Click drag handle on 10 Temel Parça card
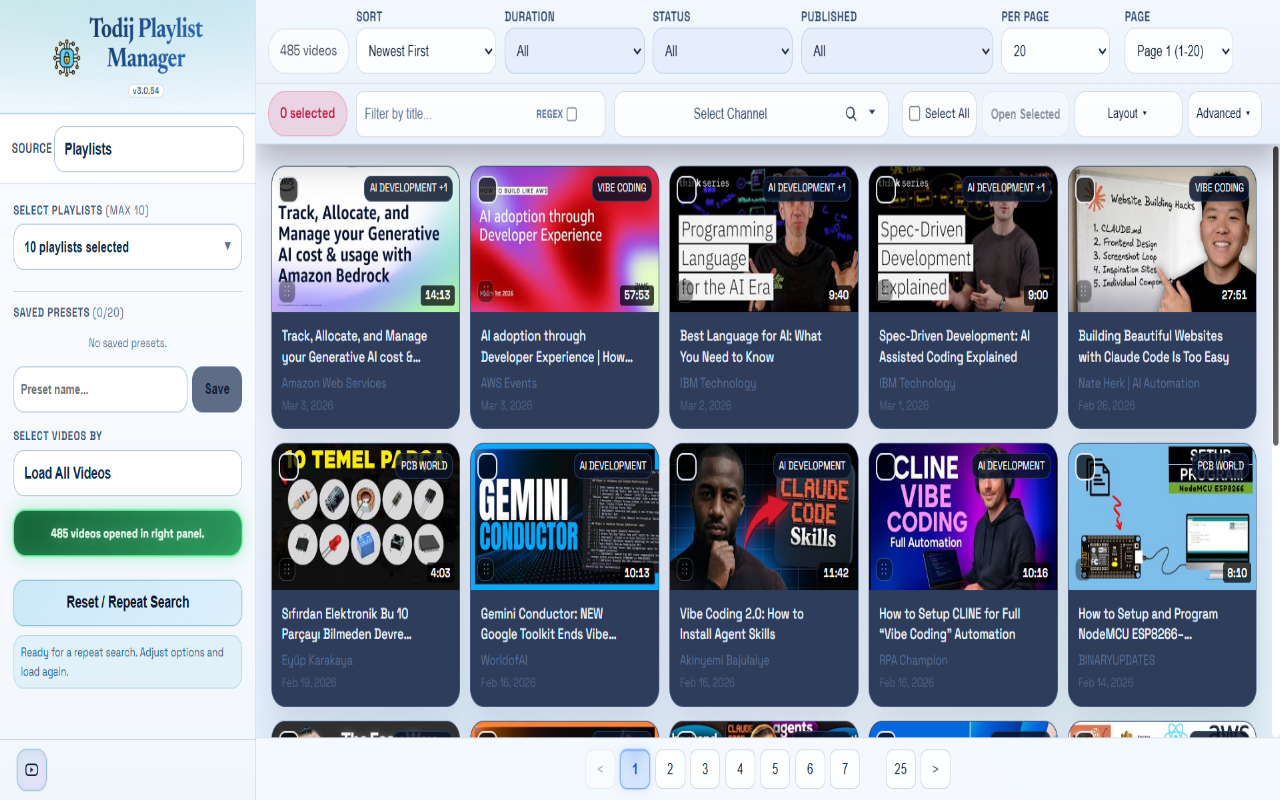This screenshot has width=1280, height=800. (287, 569)
